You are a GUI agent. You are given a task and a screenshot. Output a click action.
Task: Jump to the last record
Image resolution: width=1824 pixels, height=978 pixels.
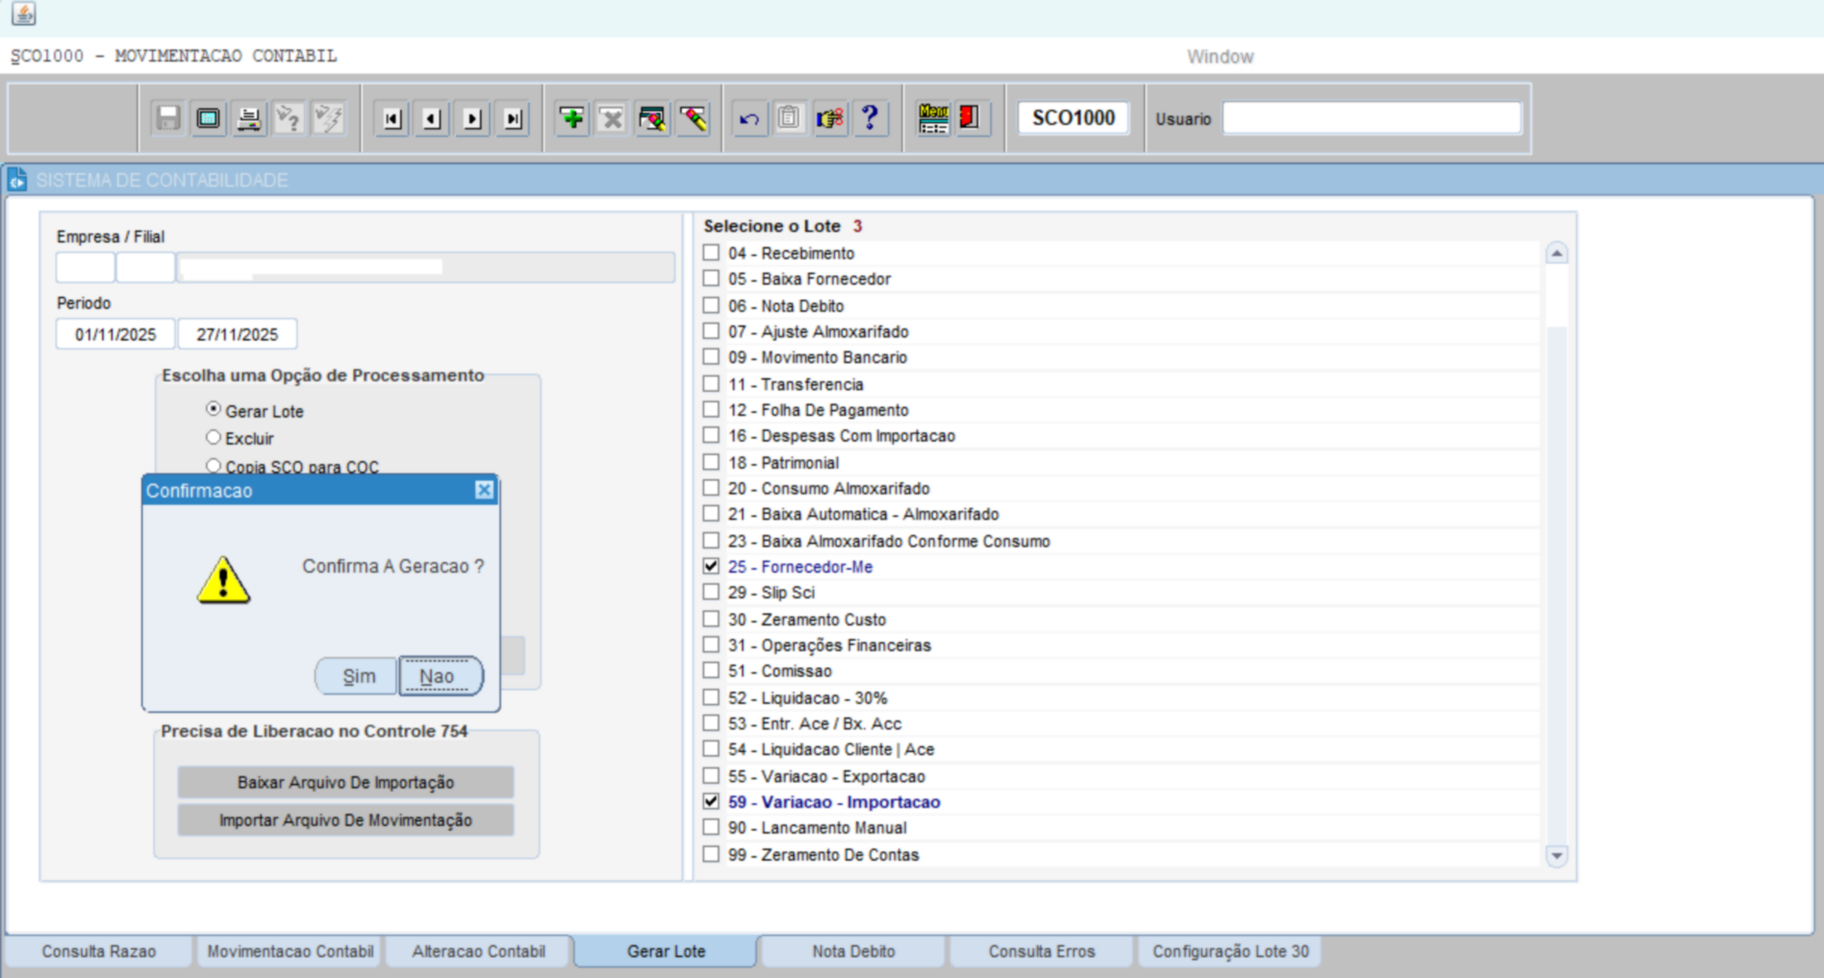point(513,119)
